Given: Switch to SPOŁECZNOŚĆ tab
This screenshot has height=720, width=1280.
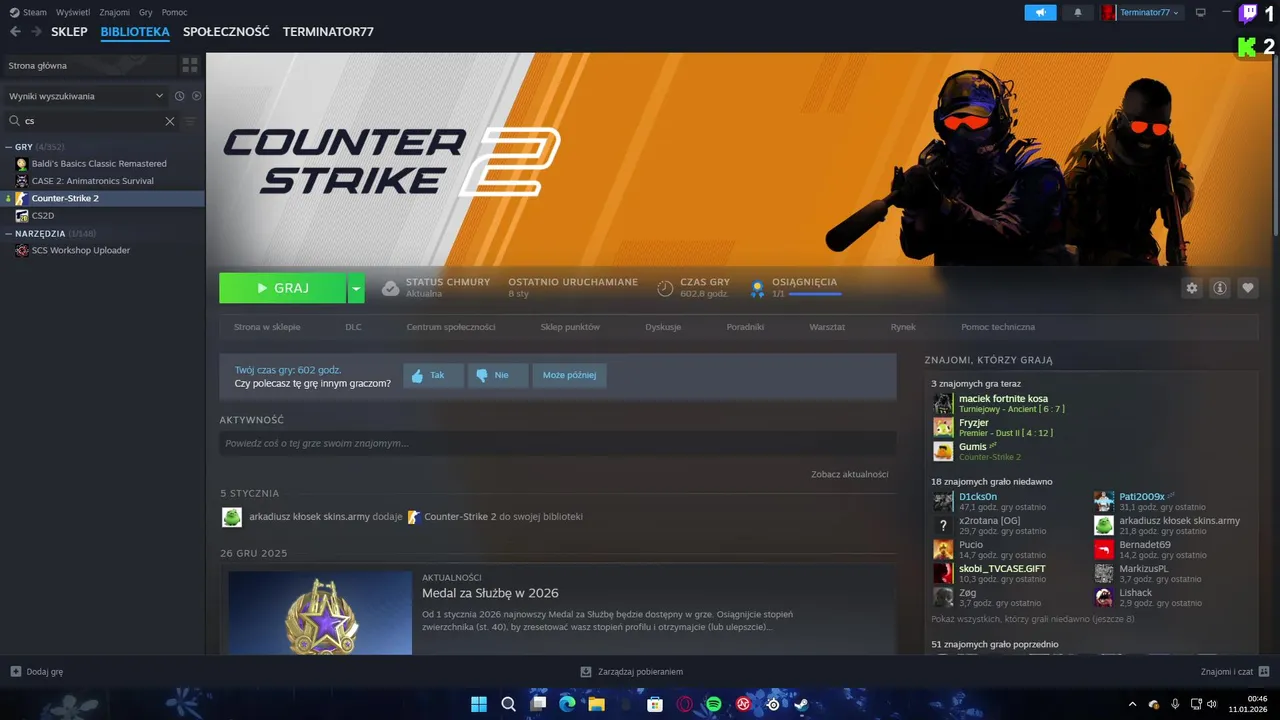Looking at the screenshot, I should tap(226, 32).
